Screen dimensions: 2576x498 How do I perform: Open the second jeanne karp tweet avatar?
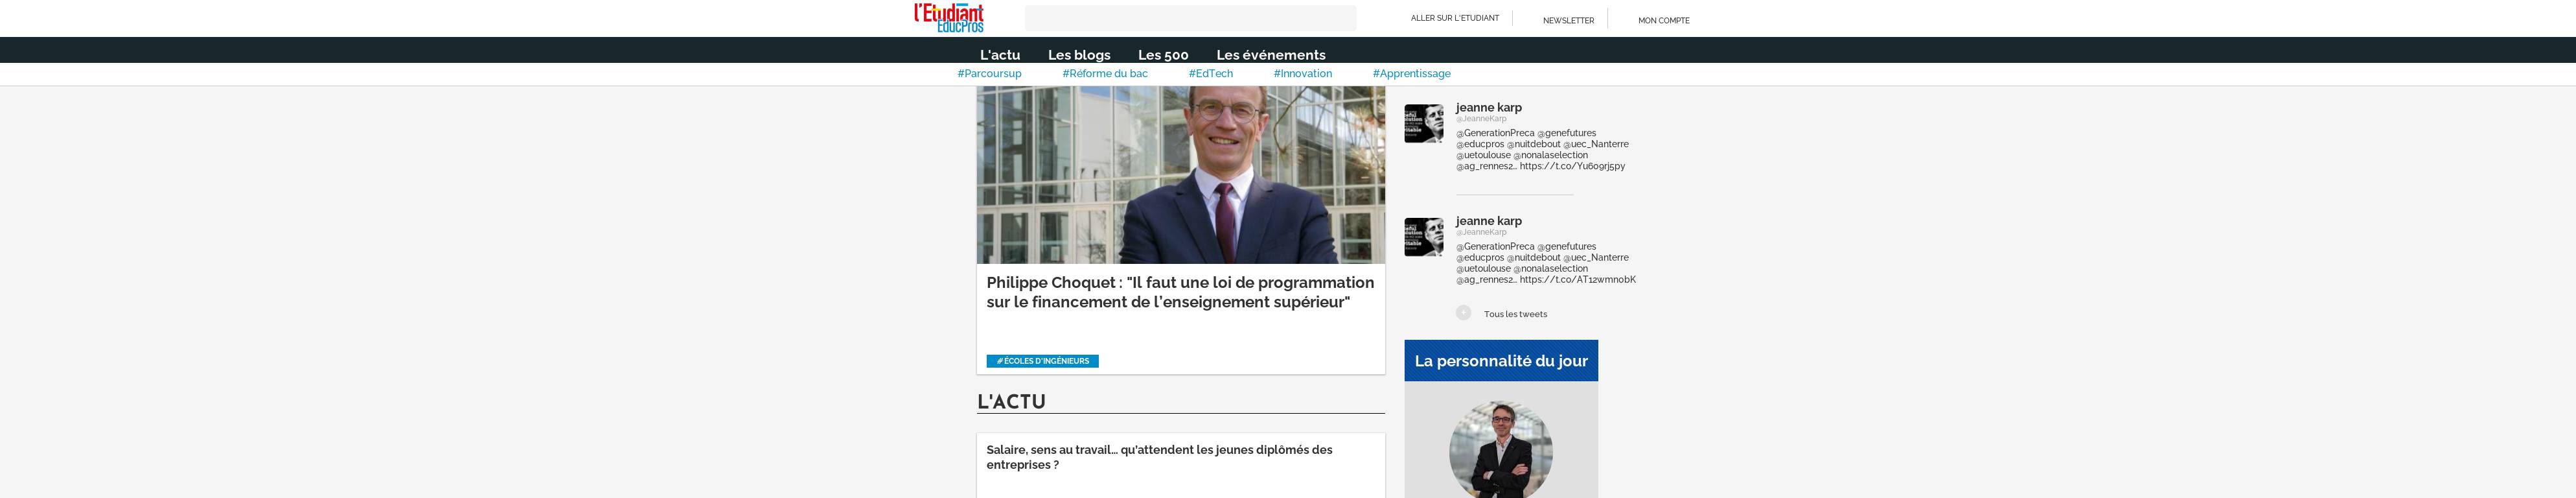[x=1423, y=237]
